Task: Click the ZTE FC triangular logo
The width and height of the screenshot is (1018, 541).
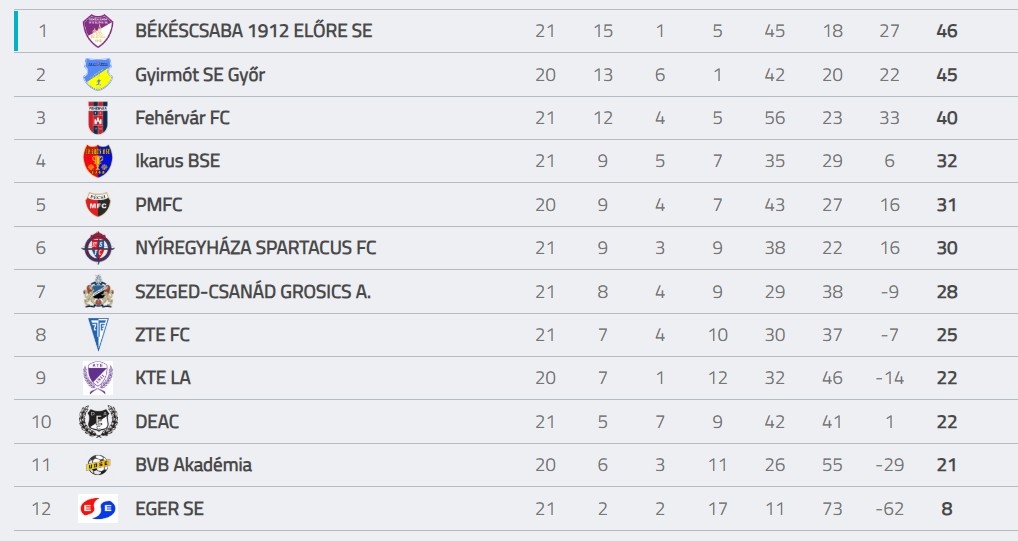Action: (x=98, y=334)
